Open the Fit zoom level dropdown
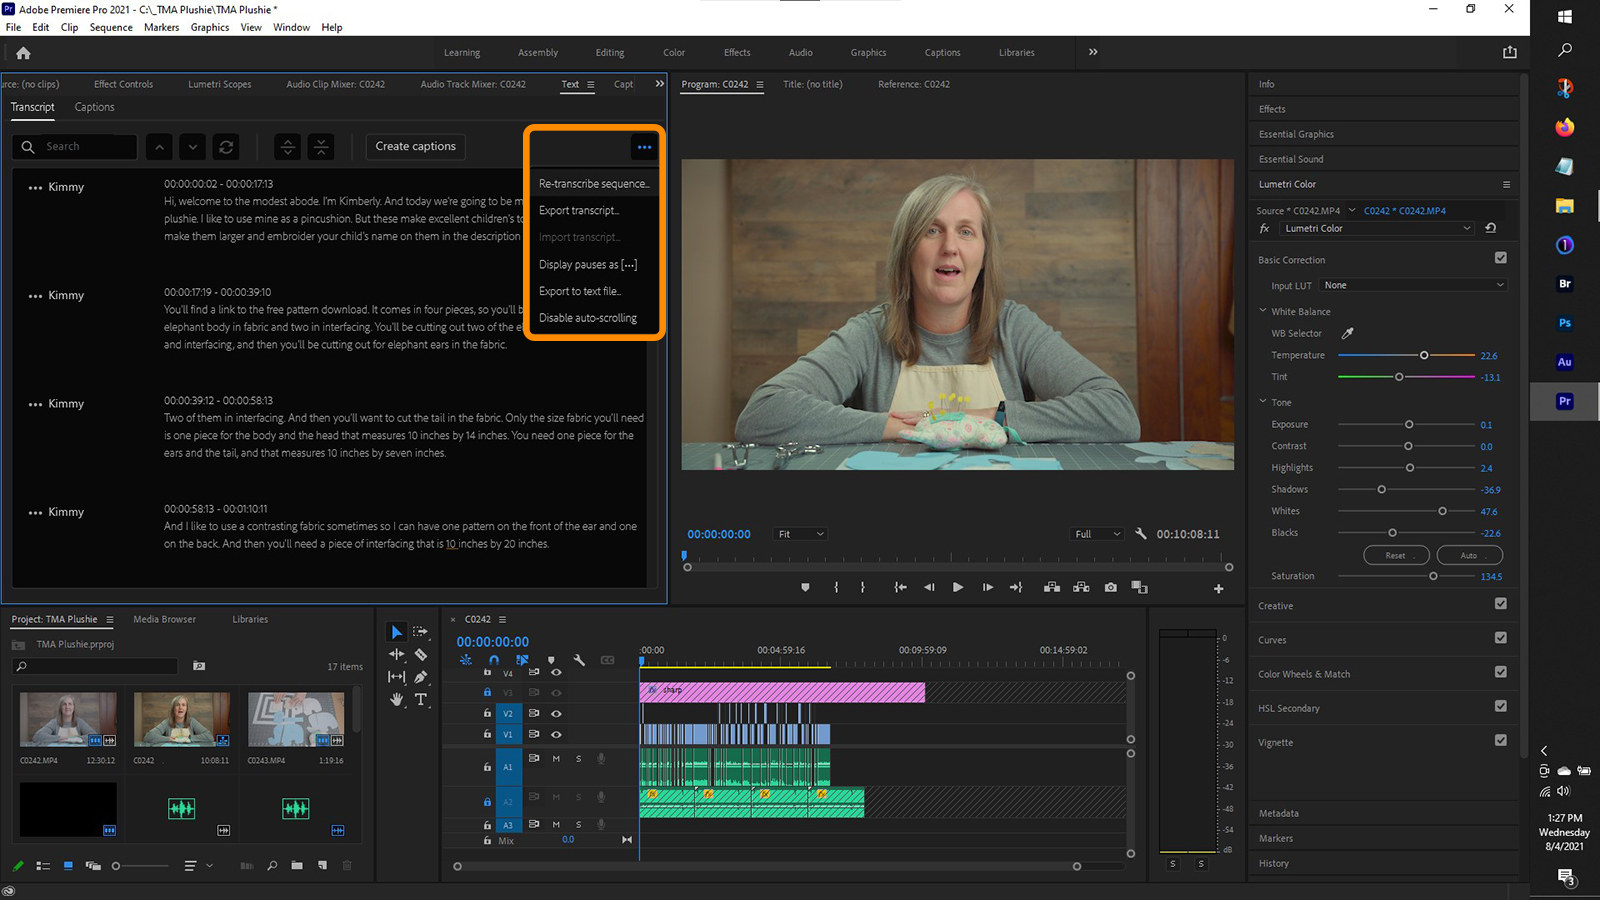 click(x=800, y=534)
